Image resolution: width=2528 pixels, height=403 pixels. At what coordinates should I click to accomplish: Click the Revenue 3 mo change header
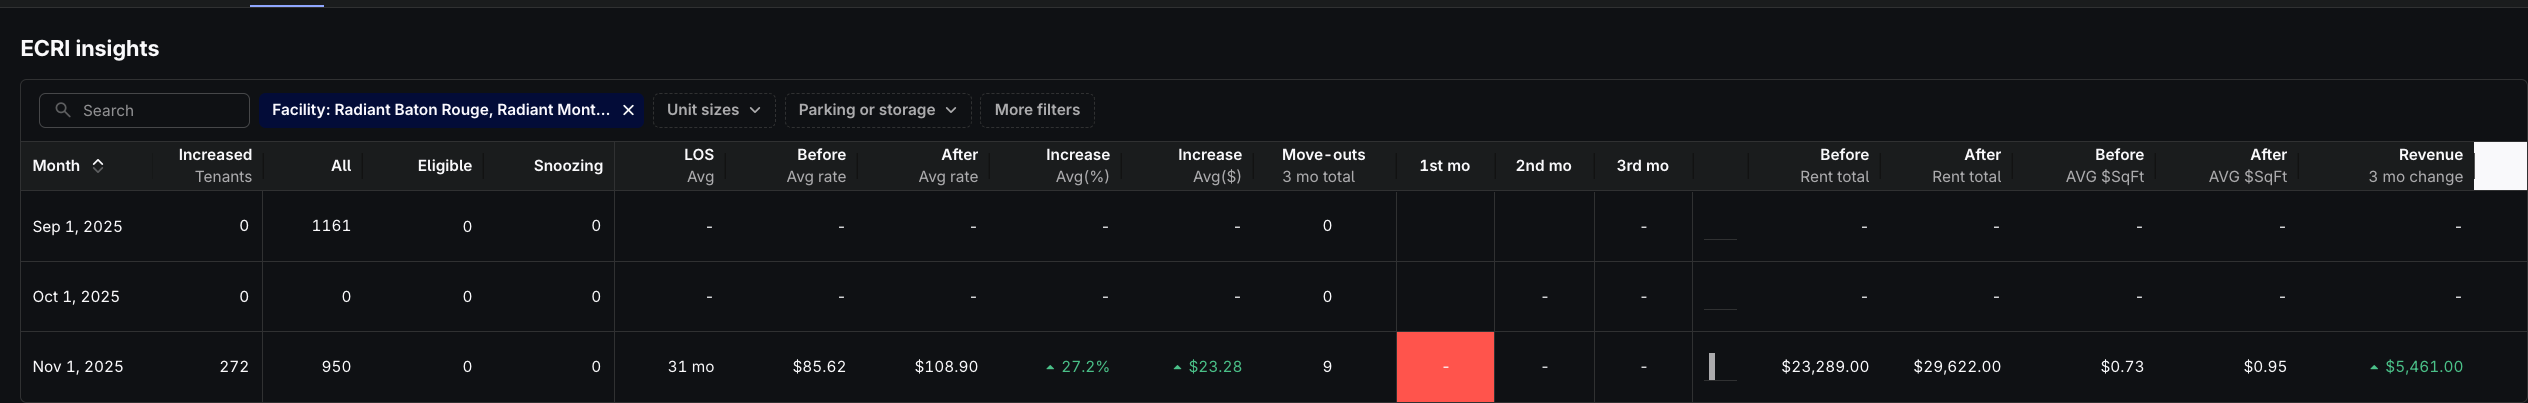[x=2415, y=166]
